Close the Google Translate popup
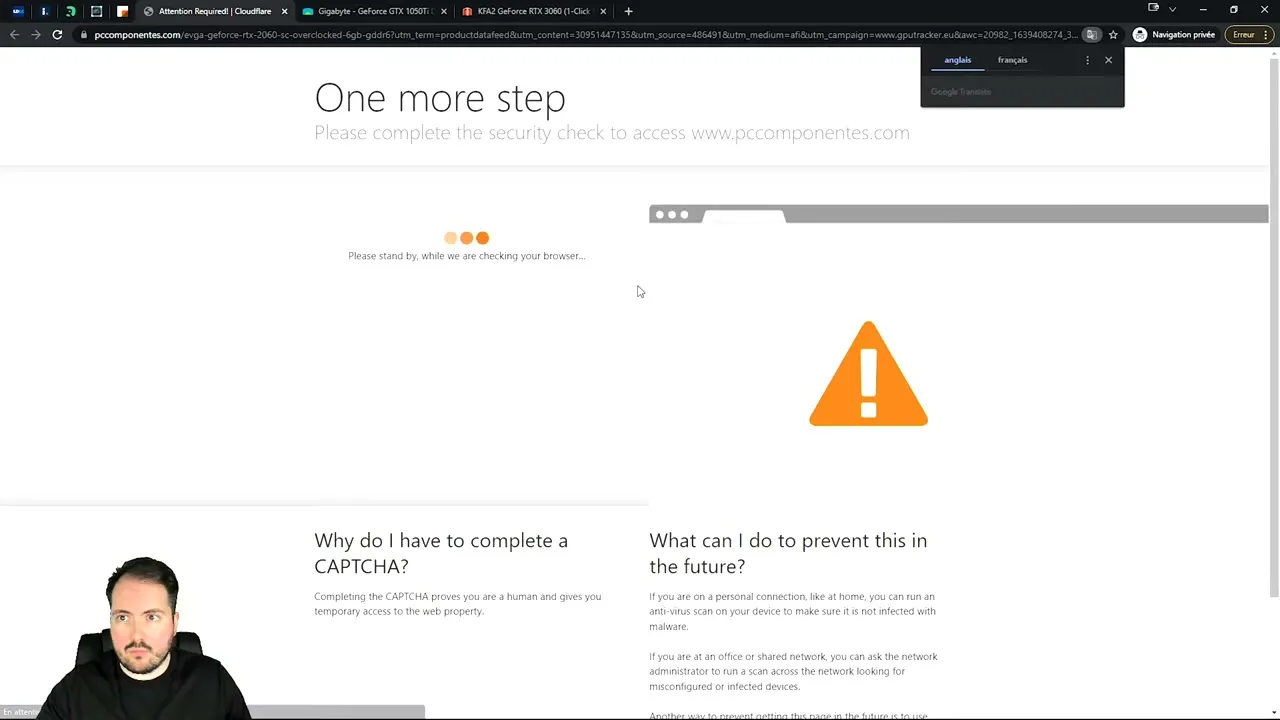This screenshot has width=1280, height=720. (1108, 60)
